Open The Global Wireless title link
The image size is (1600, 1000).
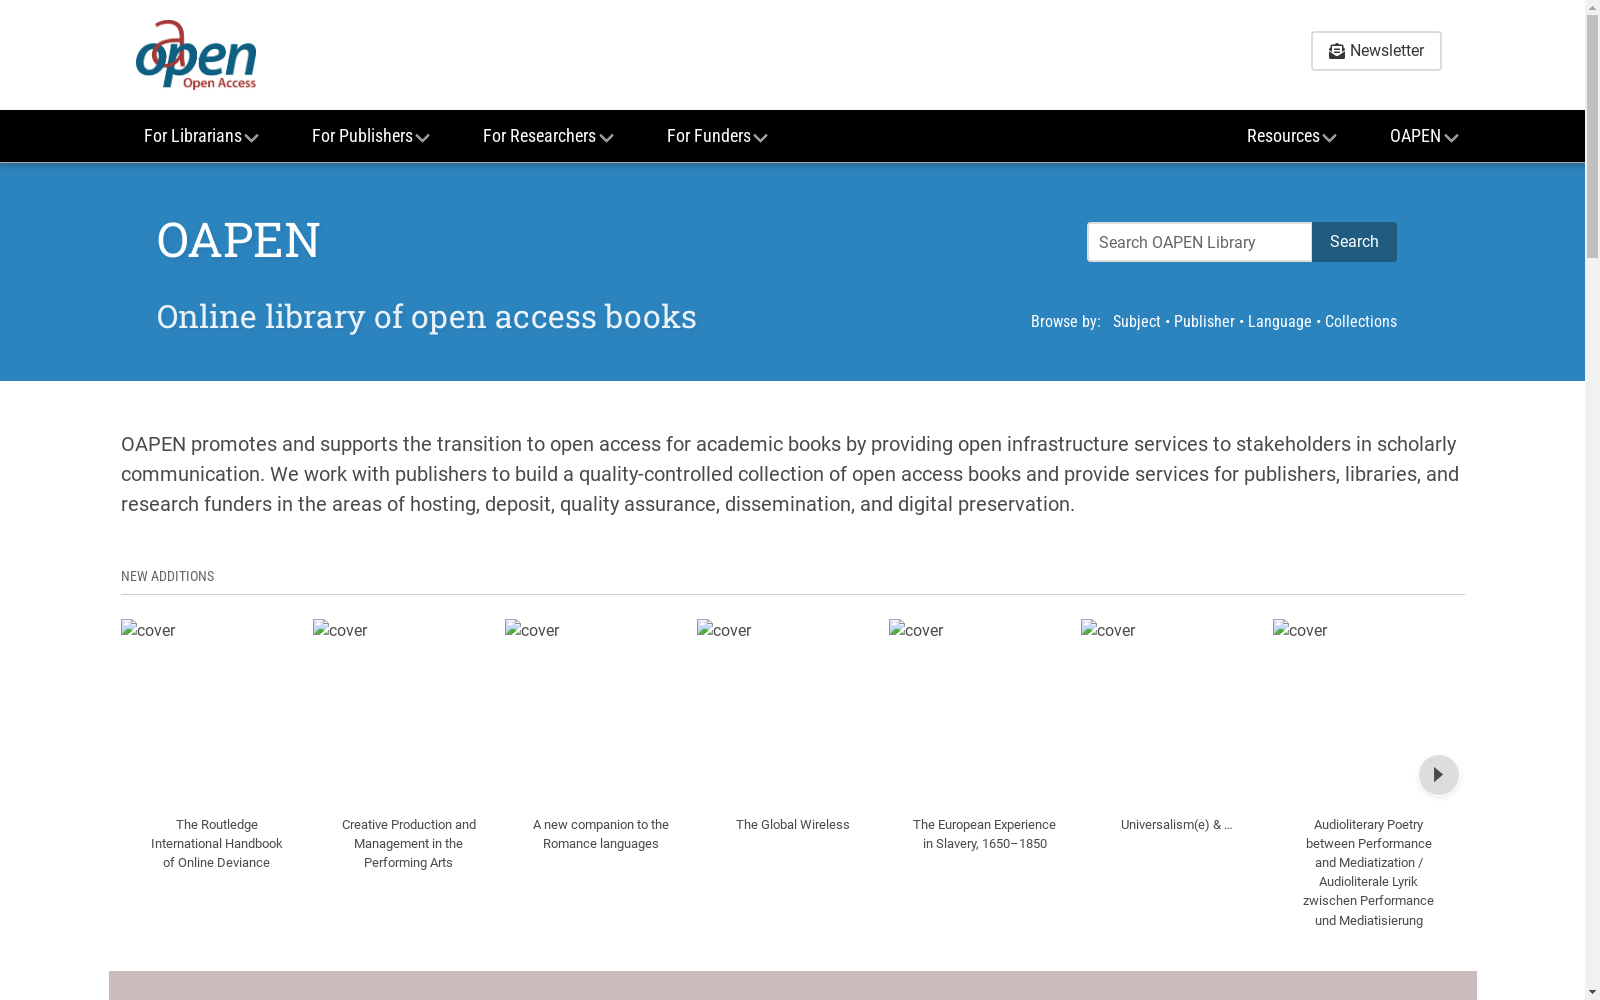793,825
